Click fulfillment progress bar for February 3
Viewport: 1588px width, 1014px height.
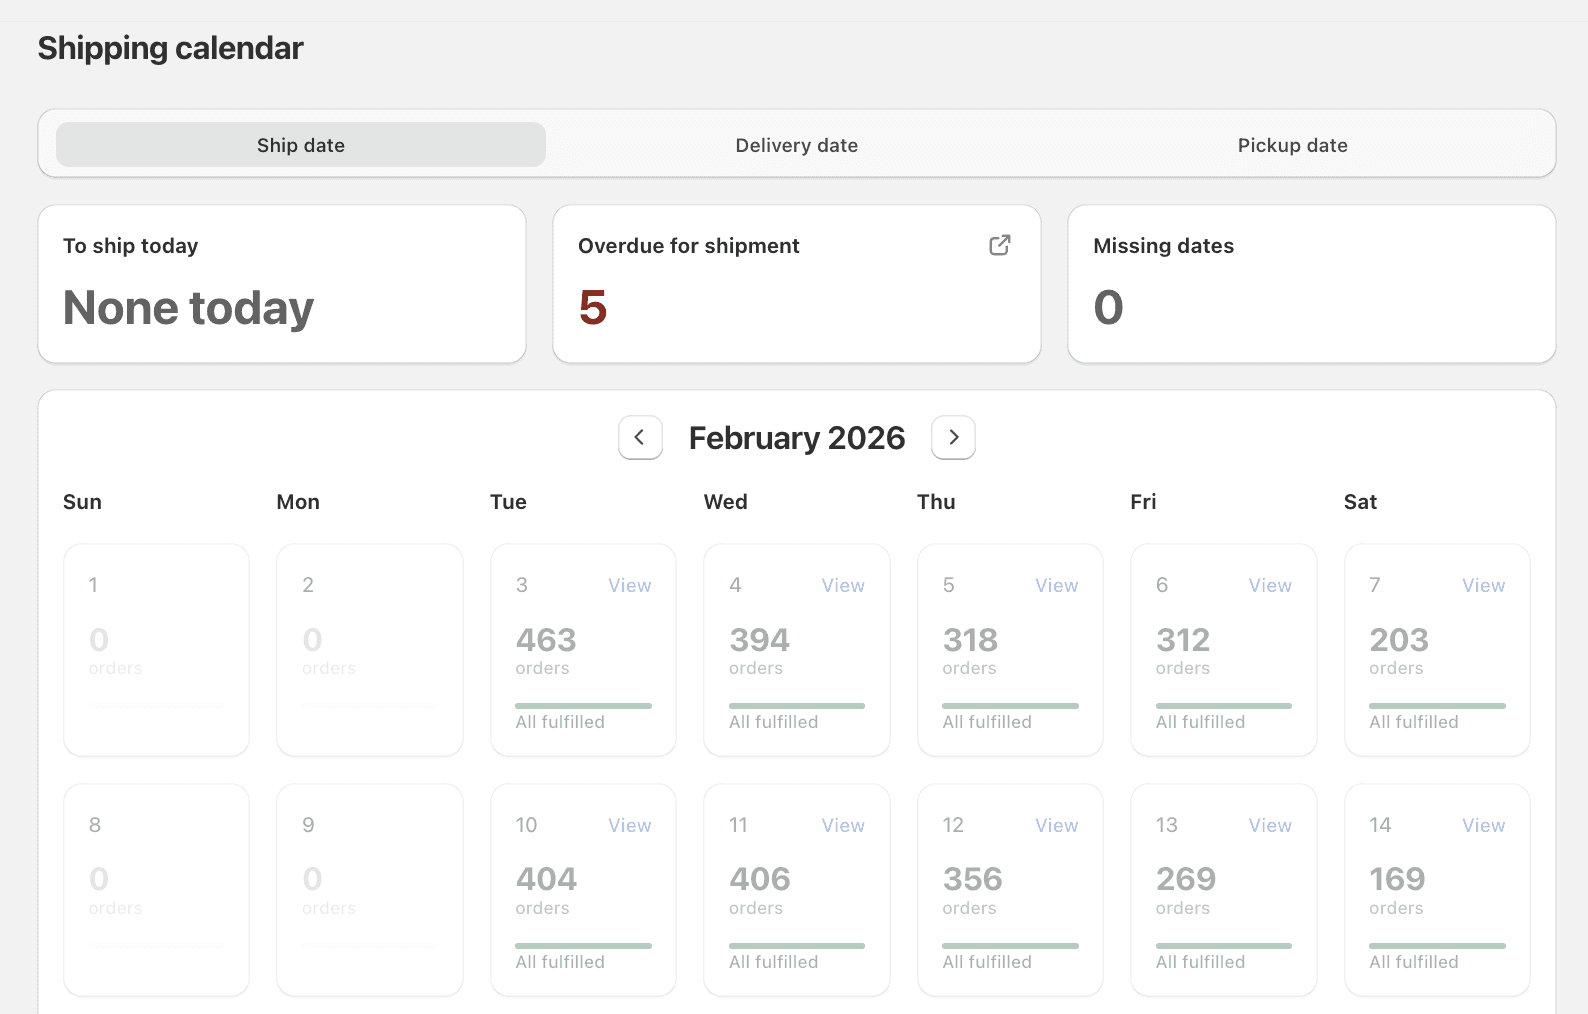click(583, 706)
